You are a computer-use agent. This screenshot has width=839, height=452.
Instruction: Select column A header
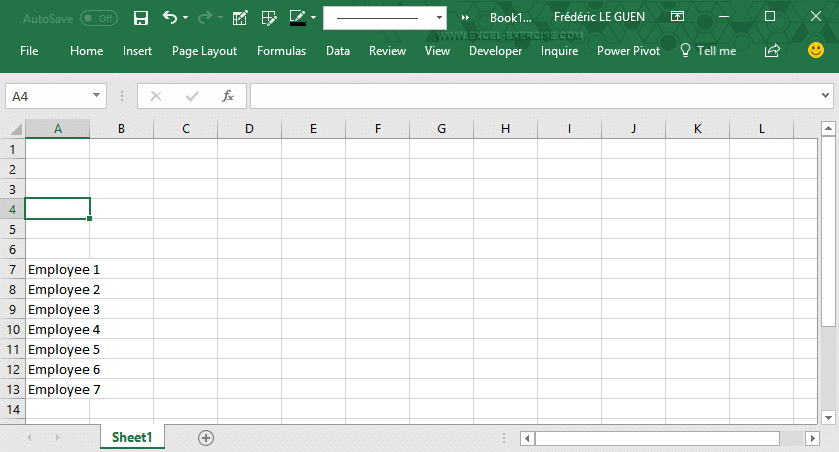[57, 129]
